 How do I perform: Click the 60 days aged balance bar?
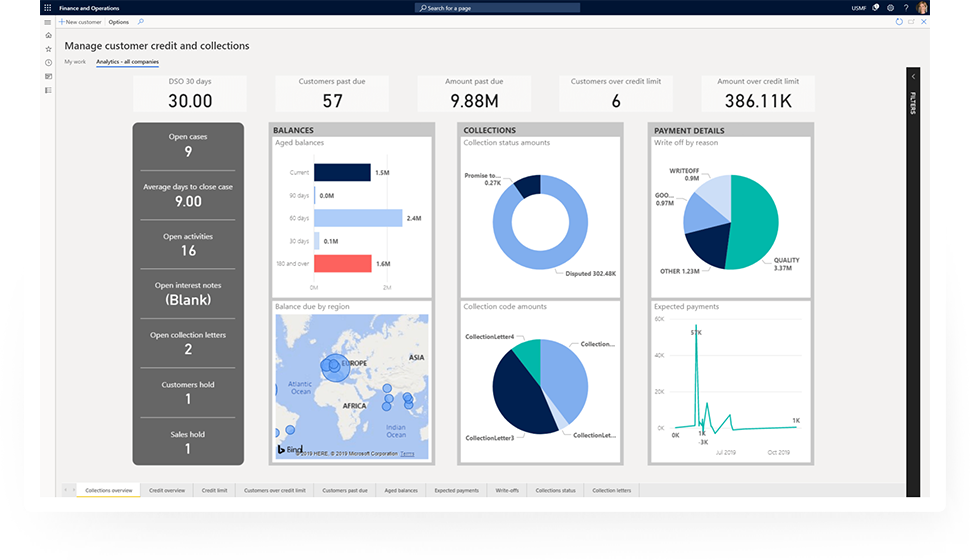[358, 218]
